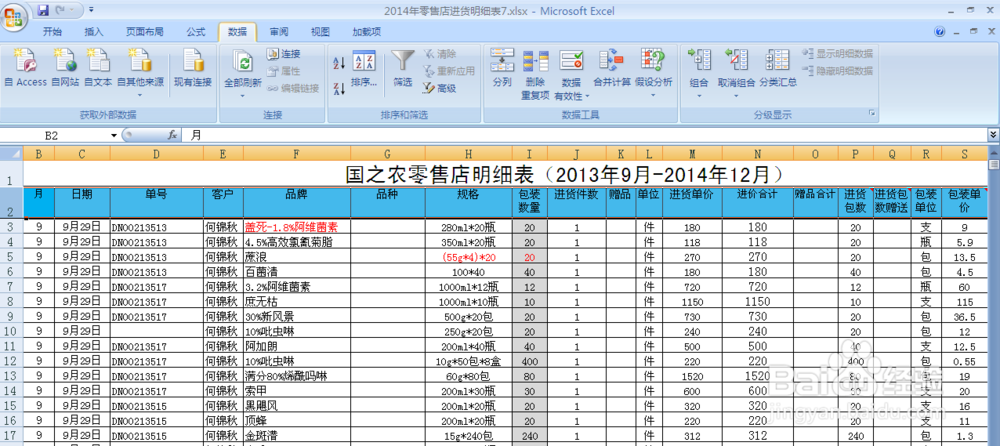Image resolution: width=1000 pixels, height=446 pixels.
Task: Sort descending Z to A
Action: 339,88
